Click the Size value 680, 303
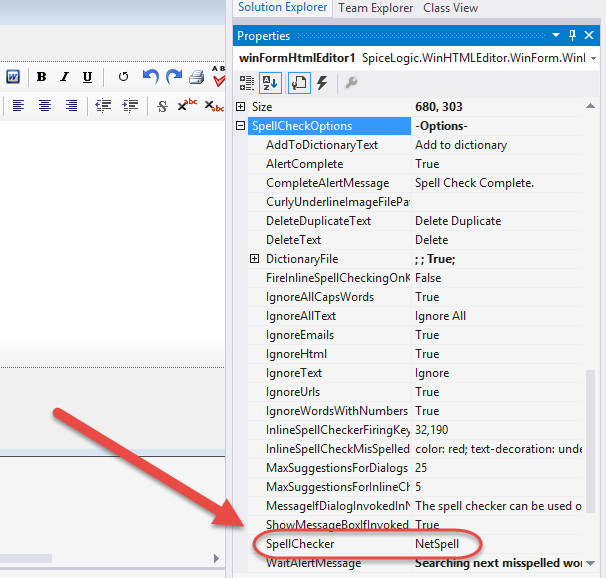The image size is (606, 578). [497, 107]
